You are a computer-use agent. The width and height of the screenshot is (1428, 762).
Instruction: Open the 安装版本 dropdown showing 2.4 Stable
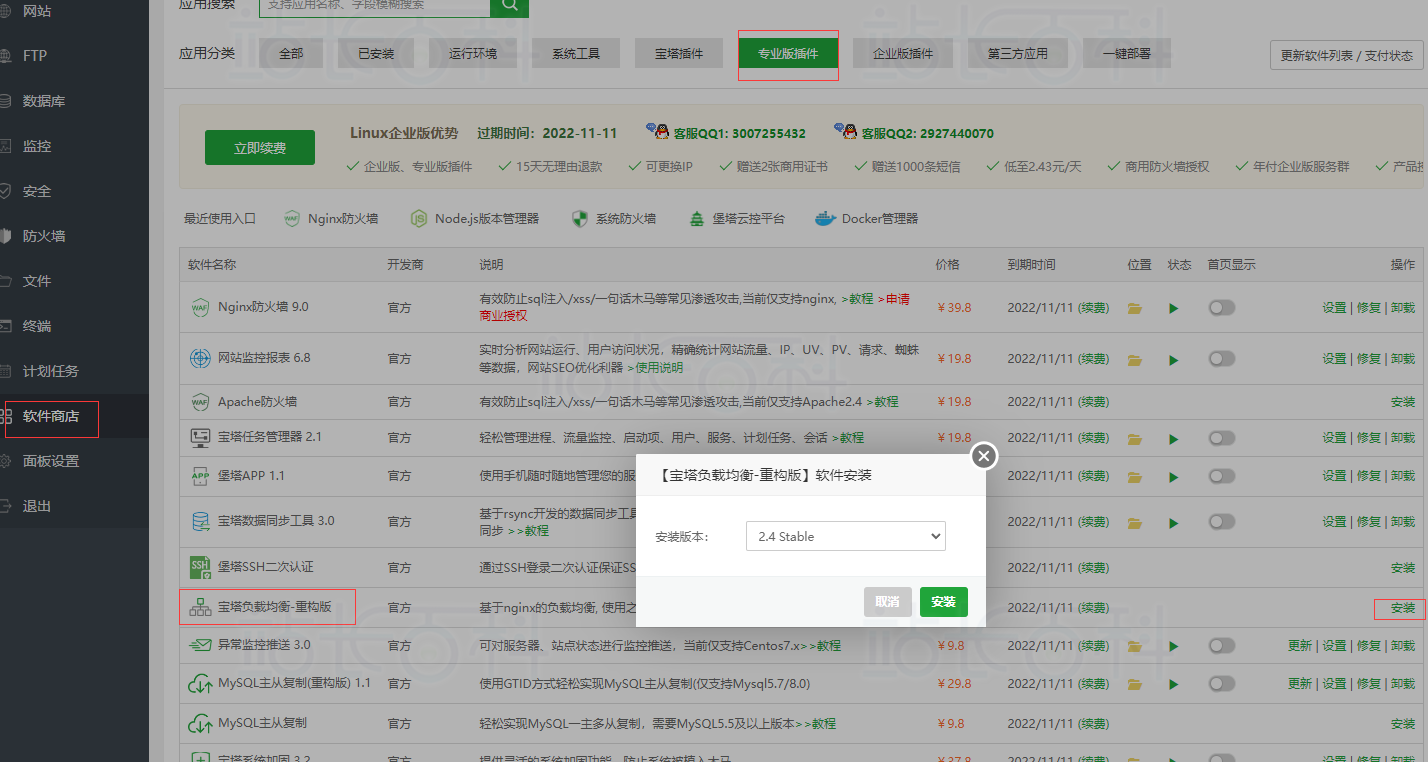point(845,536)
